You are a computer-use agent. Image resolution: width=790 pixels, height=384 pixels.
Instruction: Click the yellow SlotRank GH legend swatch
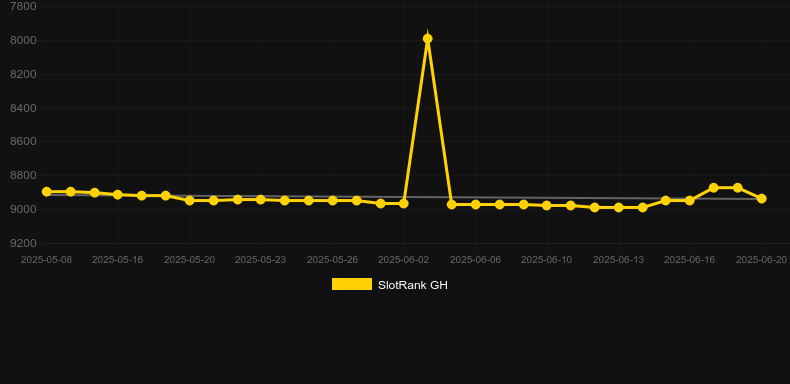coord(352,284)
